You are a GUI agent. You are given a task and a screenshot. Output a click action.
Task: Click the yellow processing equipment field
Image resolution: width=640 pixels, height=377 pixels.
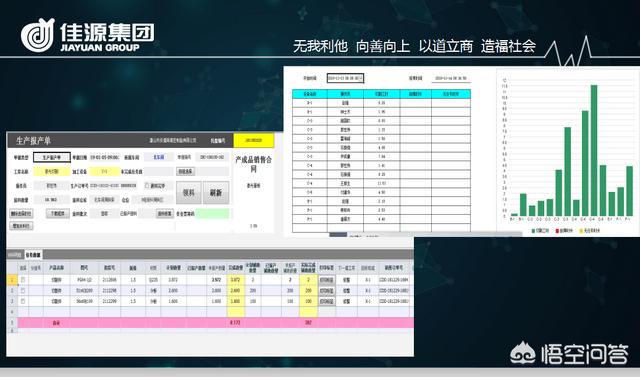pyautogui.click(x=104, y=171)
